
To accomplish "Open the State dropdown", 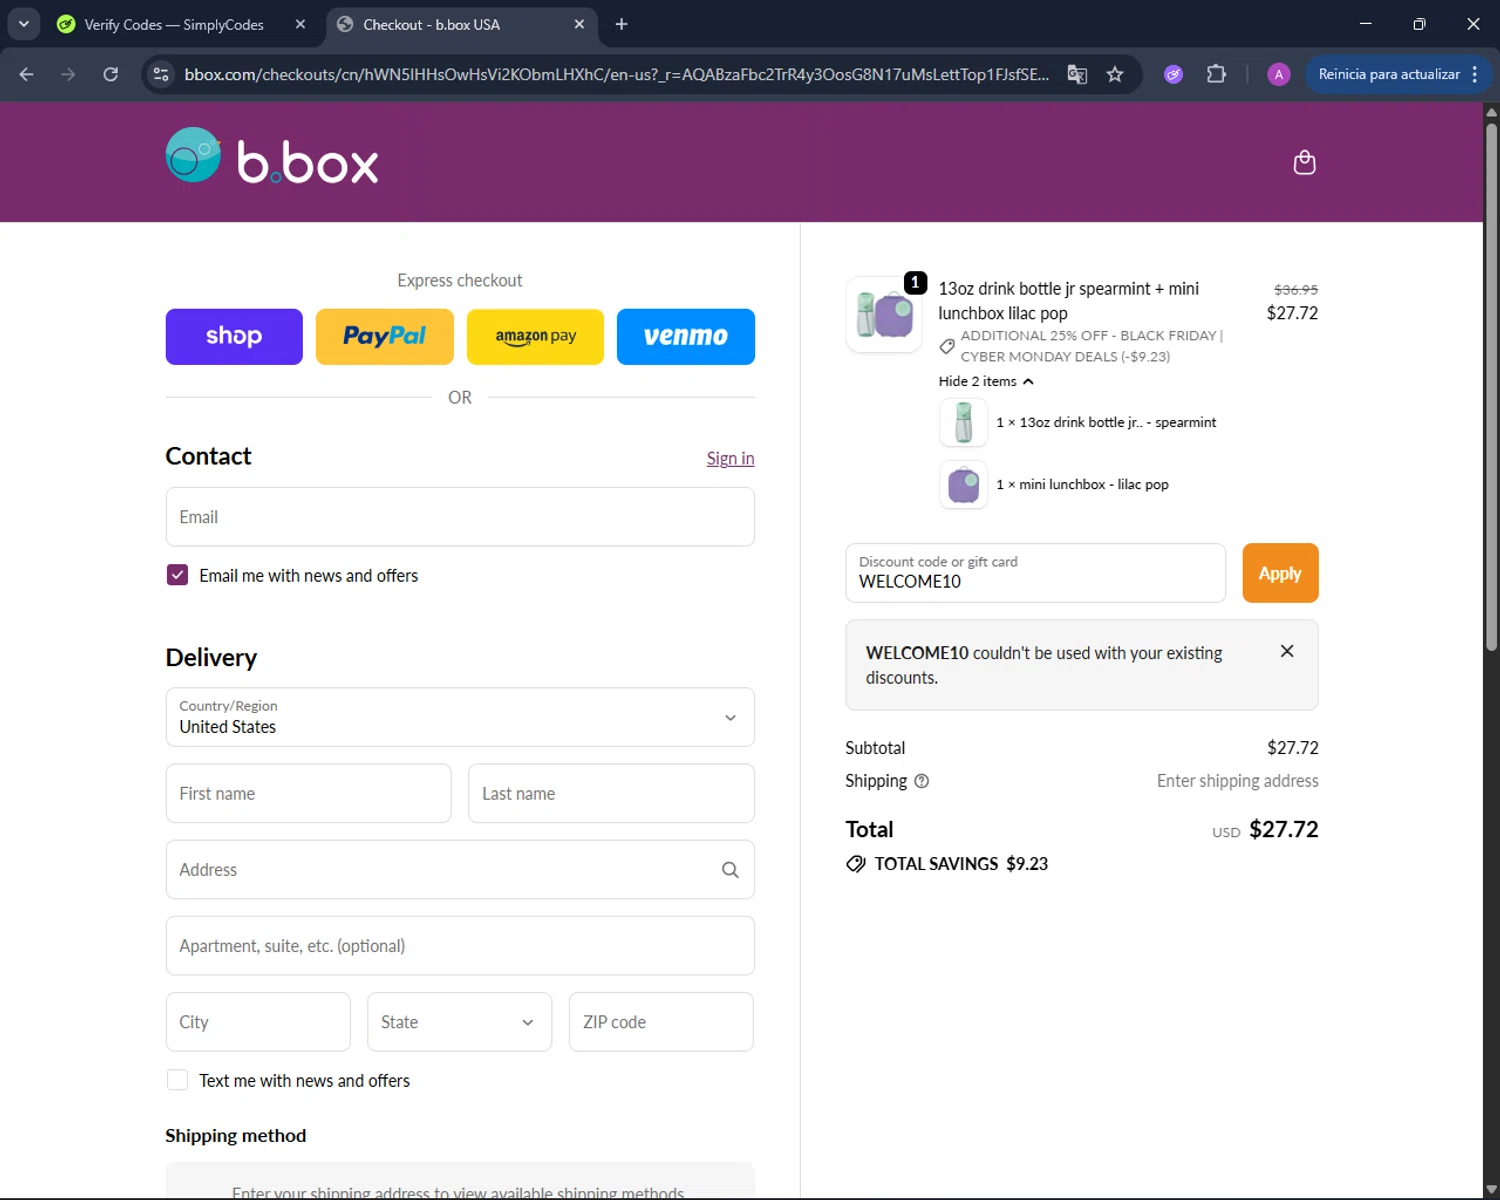I will tap(459, 1022).
